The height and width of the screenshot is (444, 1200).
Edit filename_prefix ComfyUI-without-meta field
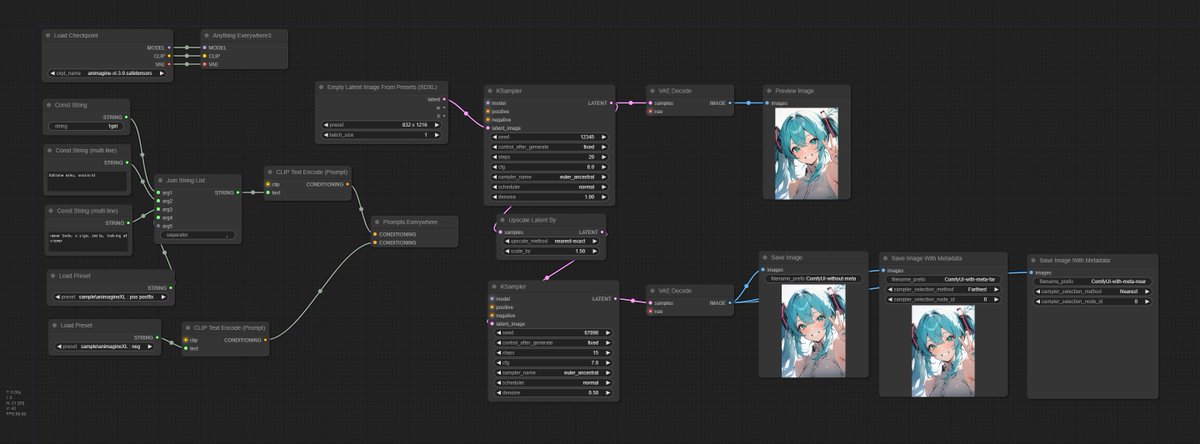(x=814, y=278)
